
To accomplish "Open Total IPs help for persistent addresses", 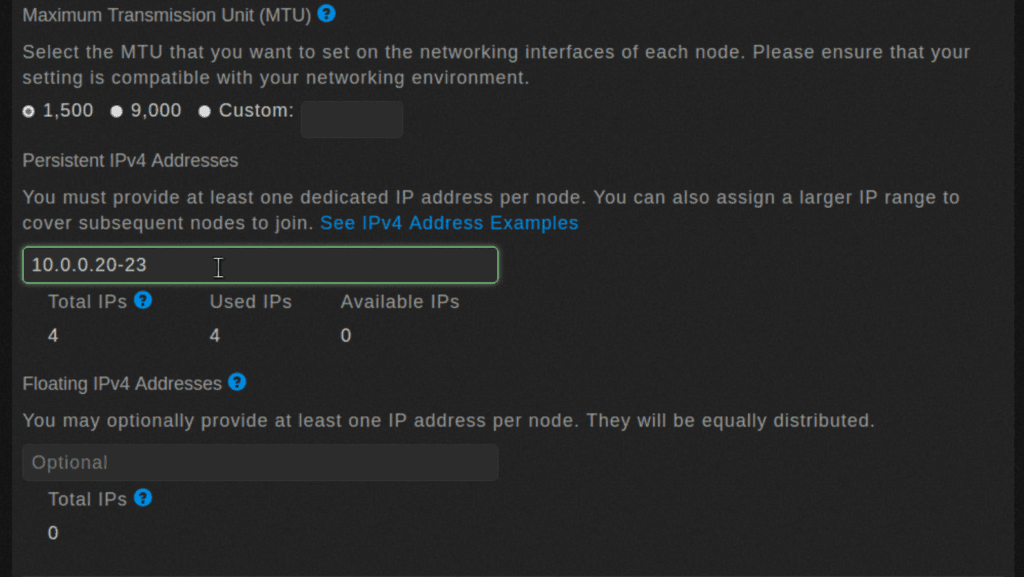I will [x=143, y=300].
